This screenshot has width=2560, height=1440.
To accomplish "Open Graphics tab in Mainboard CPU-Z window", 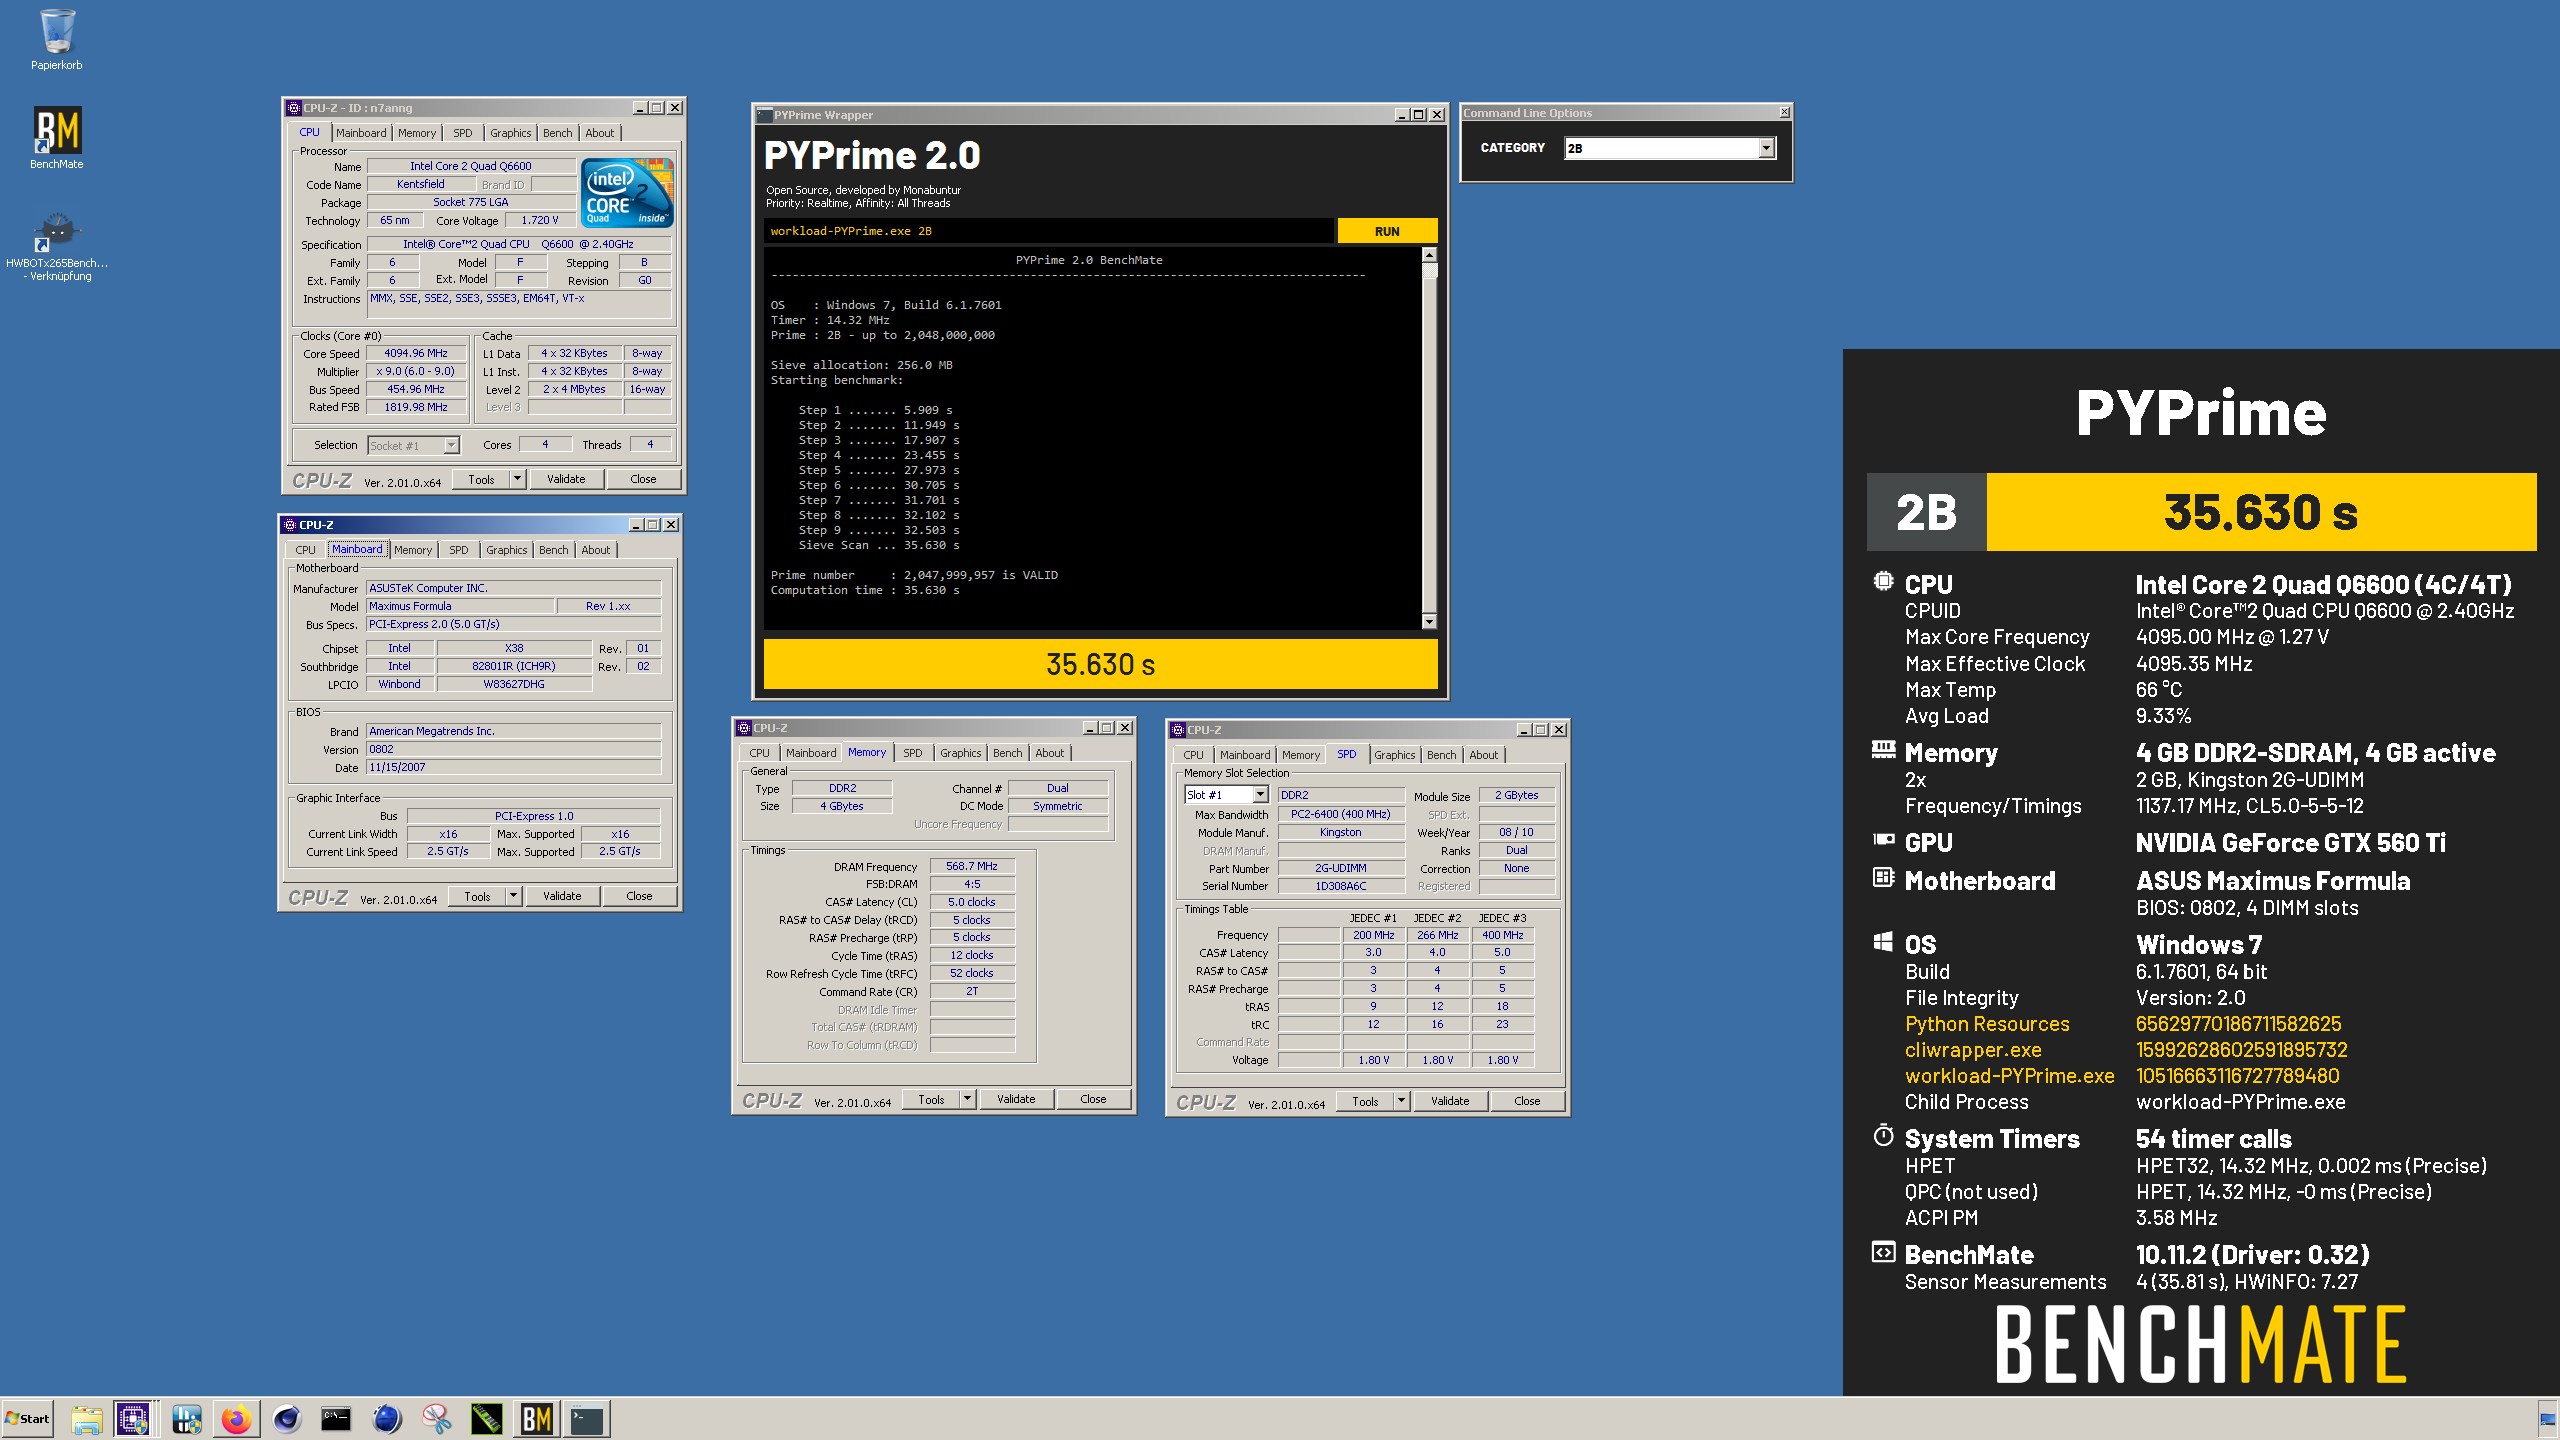I will pos(507,550).
